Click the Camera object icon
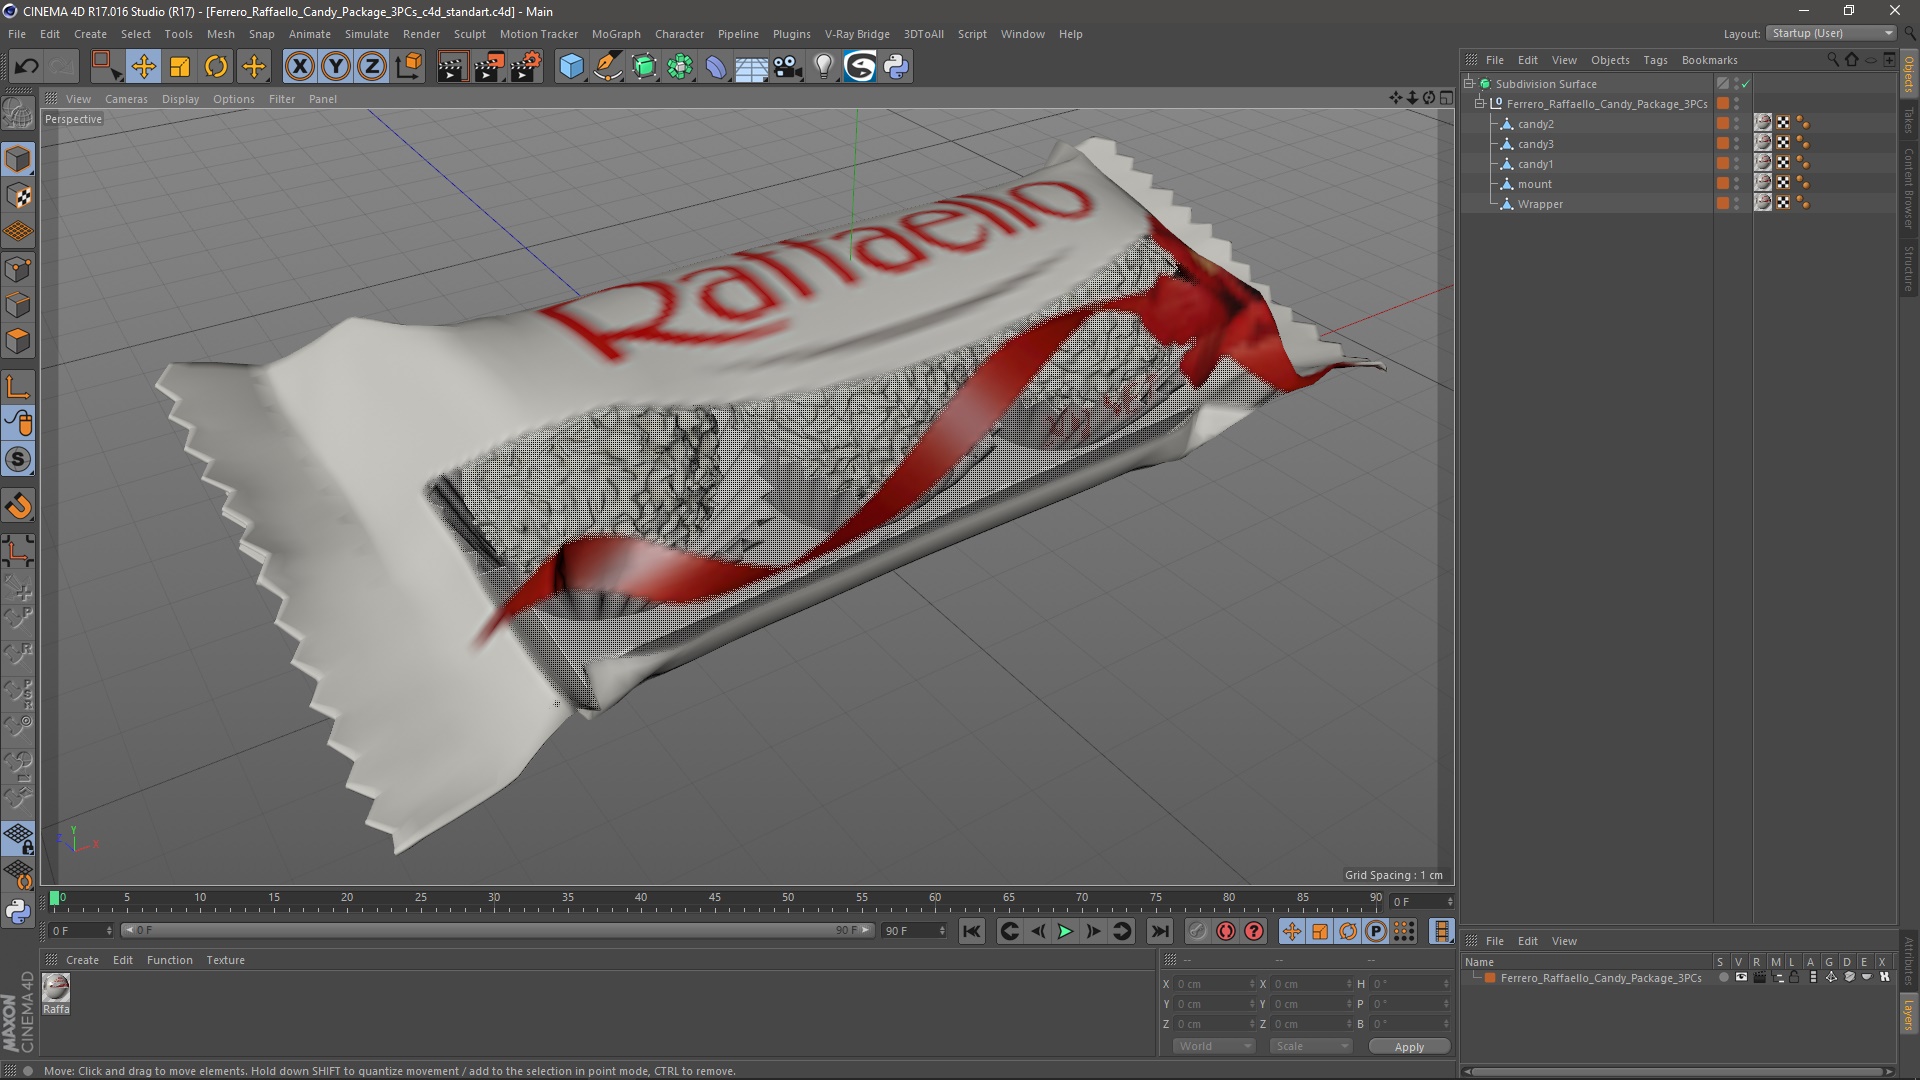Image resolution: width=1920 pixels, height=1080 pixels. [x=787, y=67]
